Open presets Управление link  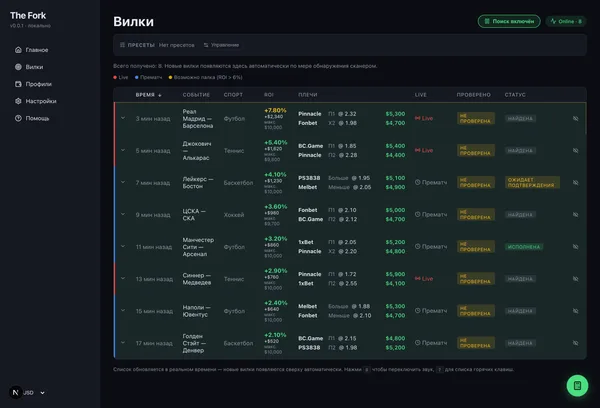[221, 45]
